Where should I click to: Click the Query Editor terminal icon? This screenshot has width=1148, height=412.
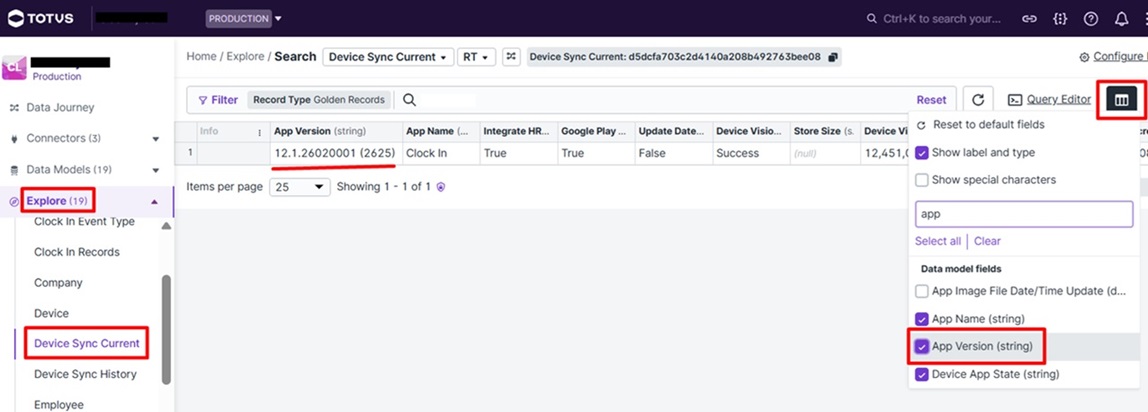1015,100
